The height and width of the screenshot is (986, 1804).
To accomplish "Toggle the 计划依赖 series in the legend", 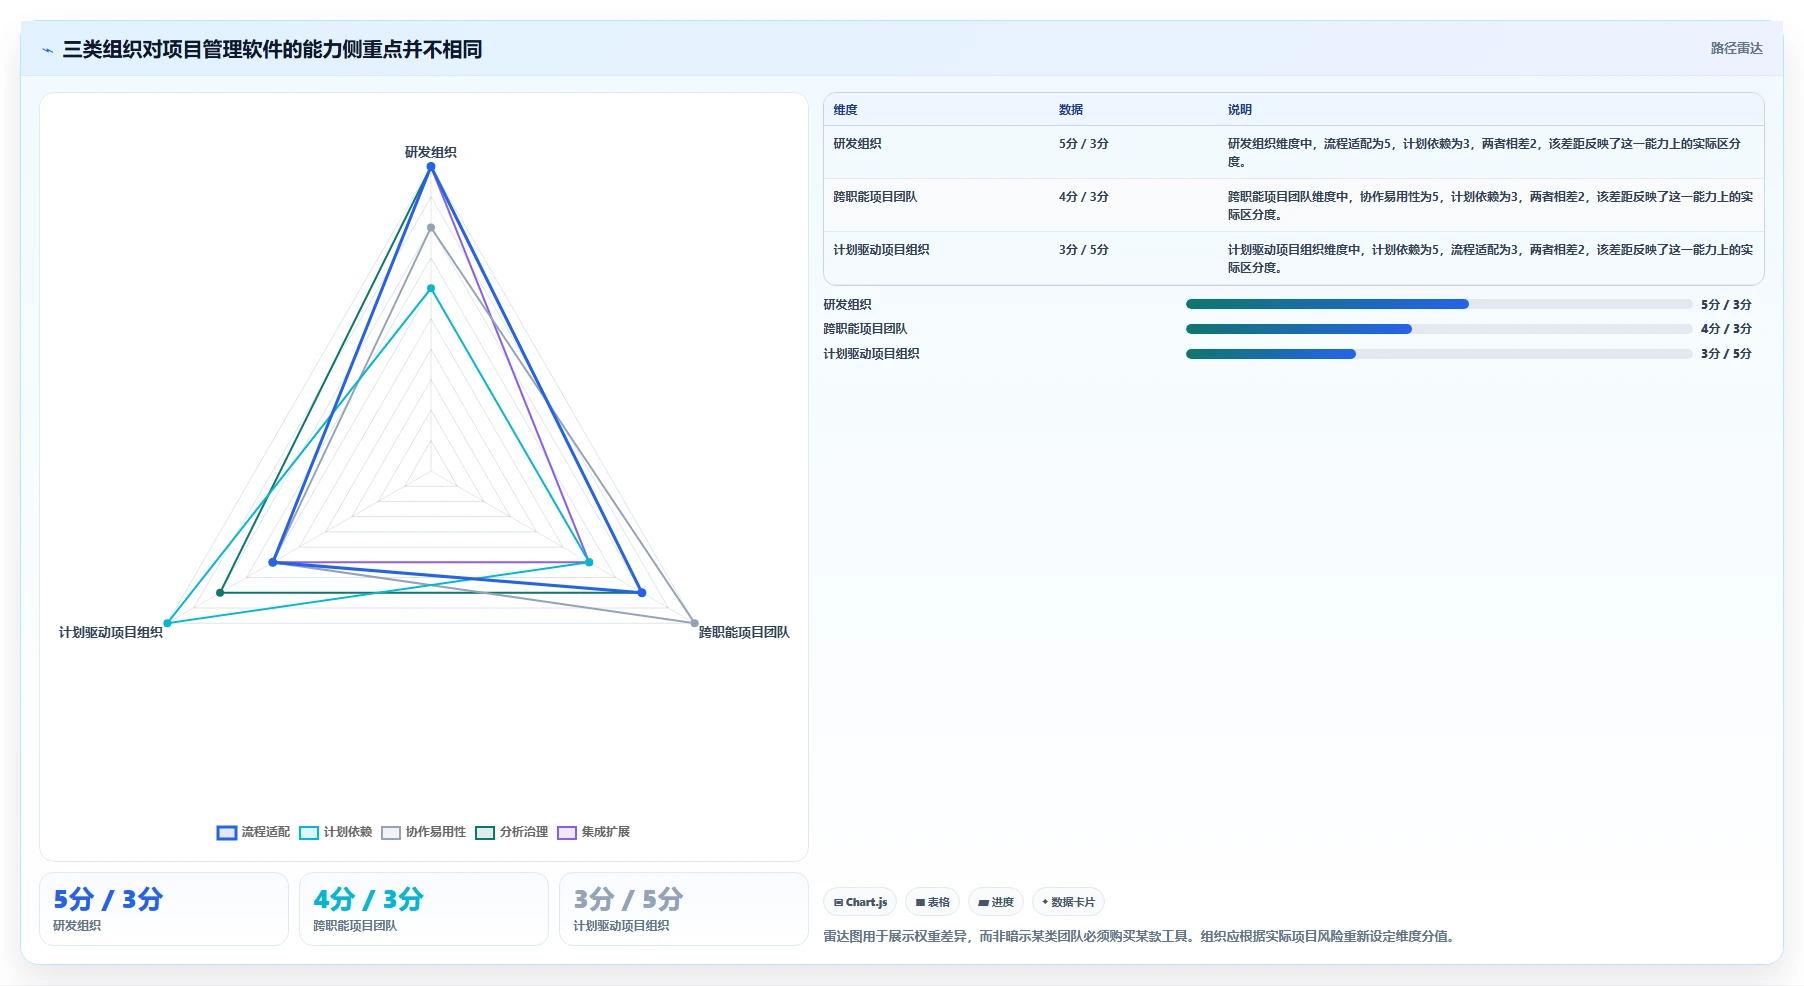I will tap(336, 832).
